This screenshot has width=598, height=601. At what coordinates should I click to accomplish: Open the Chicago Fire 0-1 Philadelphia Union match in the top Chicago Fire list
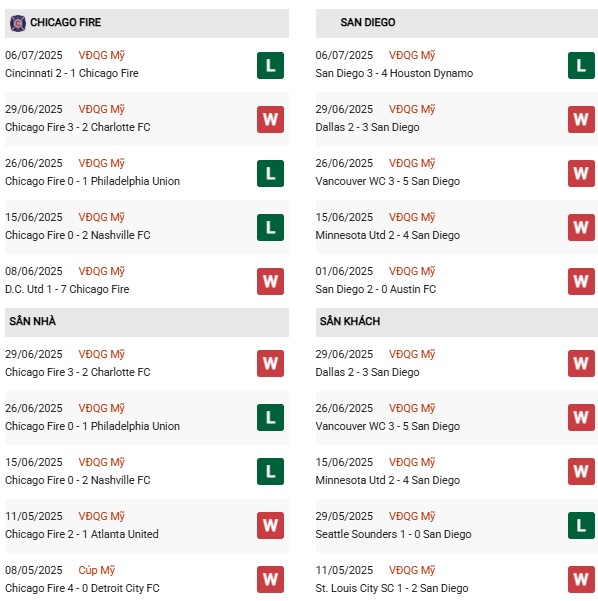92,181
